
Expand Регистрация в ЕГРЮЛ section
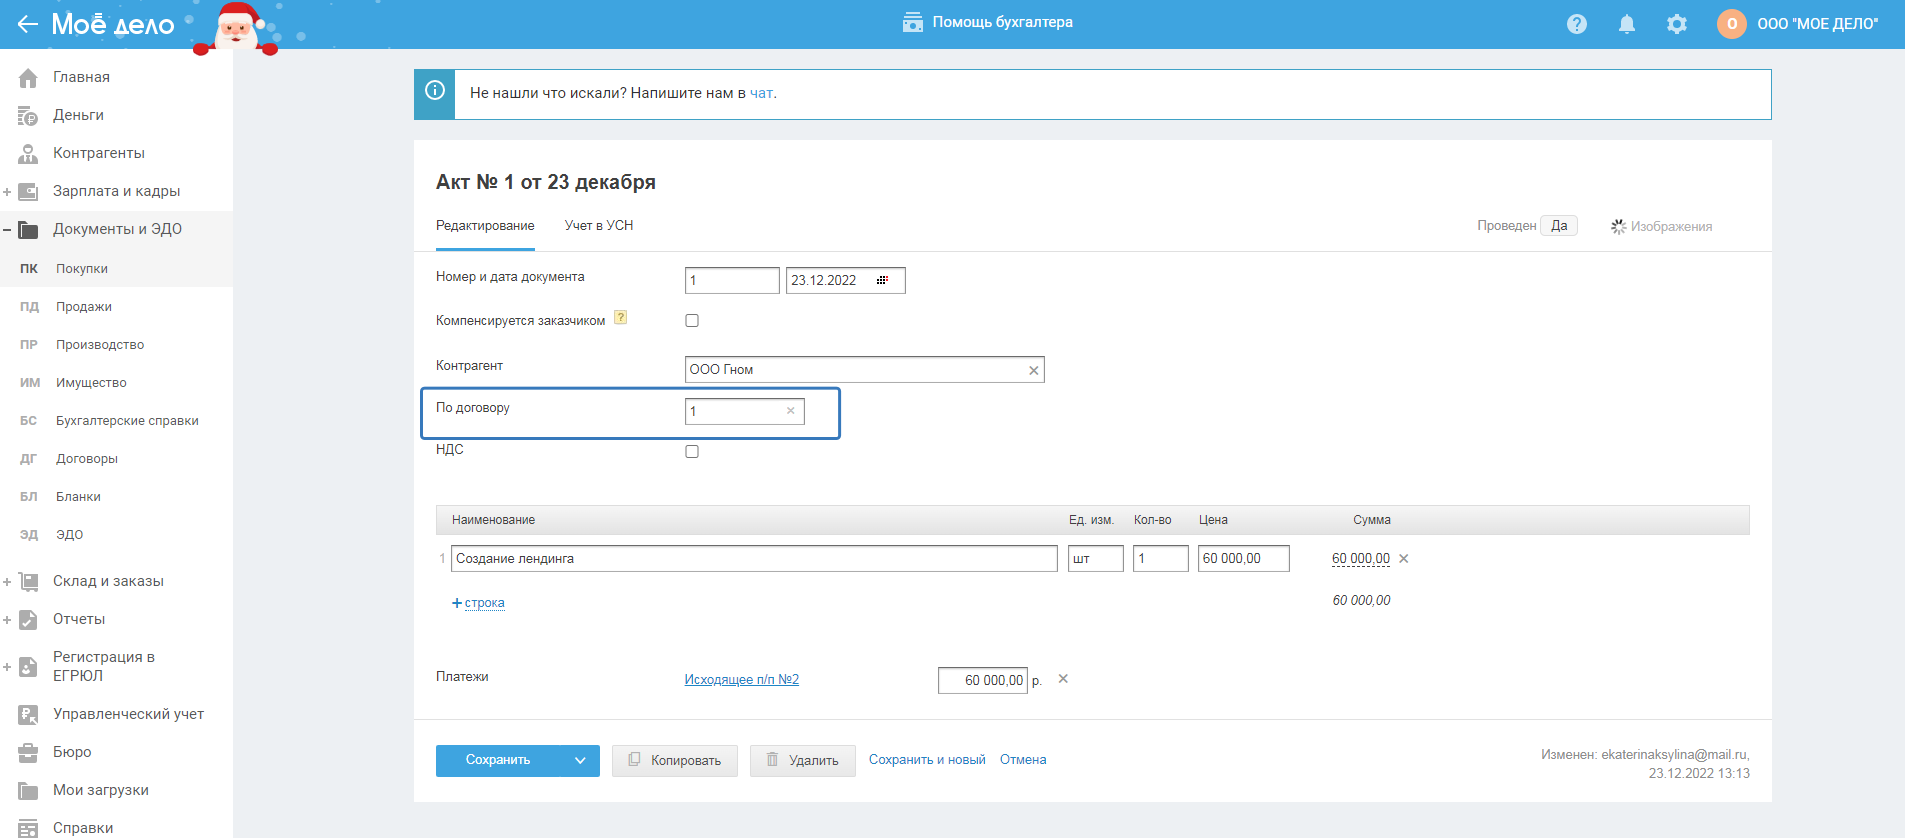point(7,666)
